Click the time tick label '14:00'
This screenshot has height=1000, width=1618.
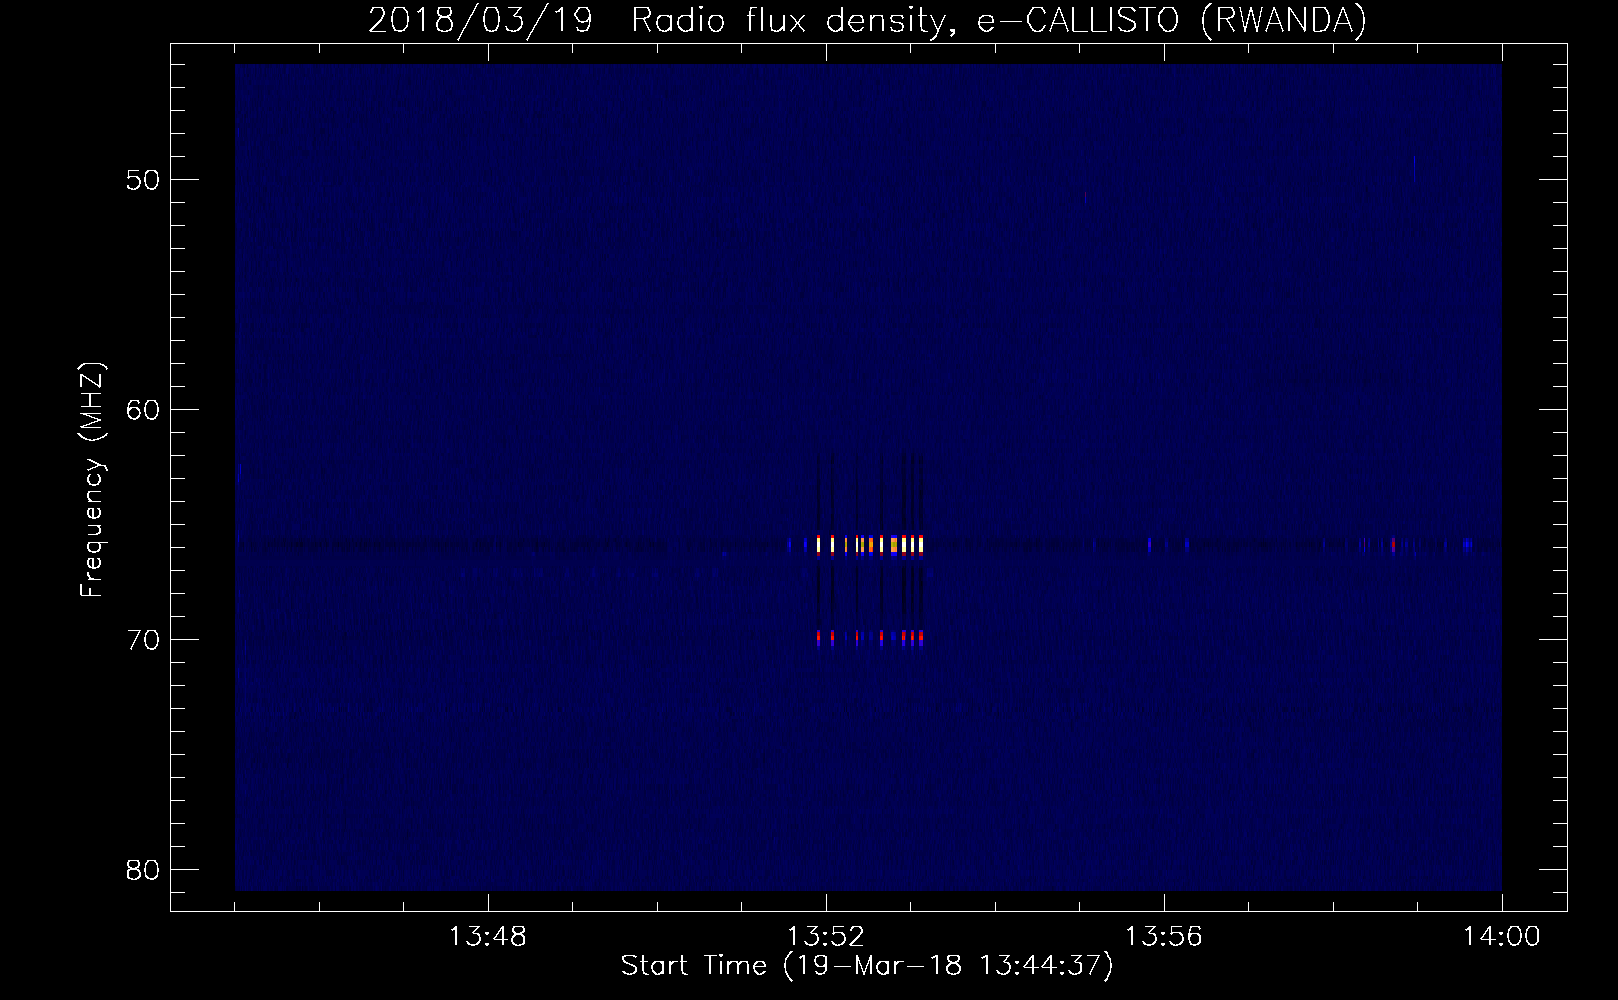point(1502,937)
